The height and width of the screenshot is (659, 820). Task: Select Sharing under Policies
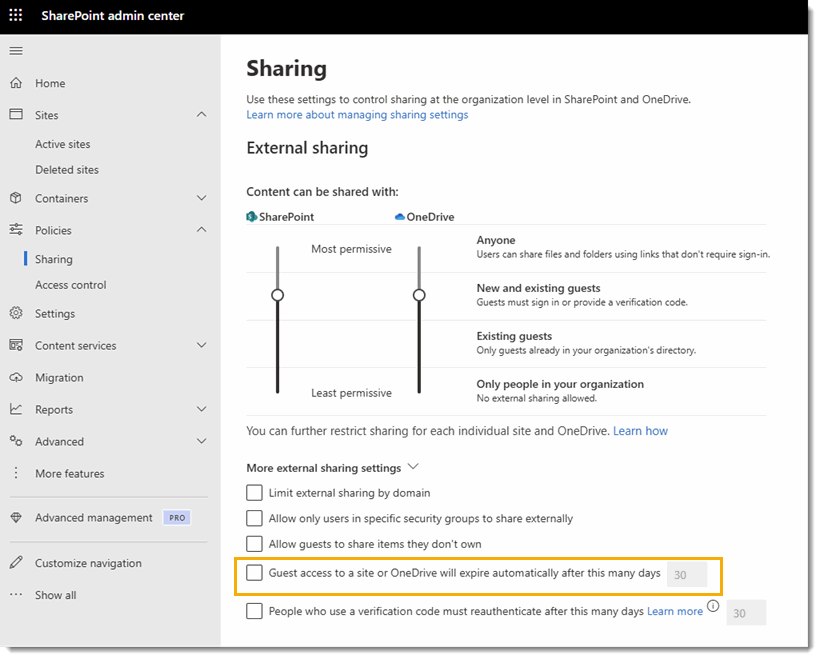click(x=54, y=259)
